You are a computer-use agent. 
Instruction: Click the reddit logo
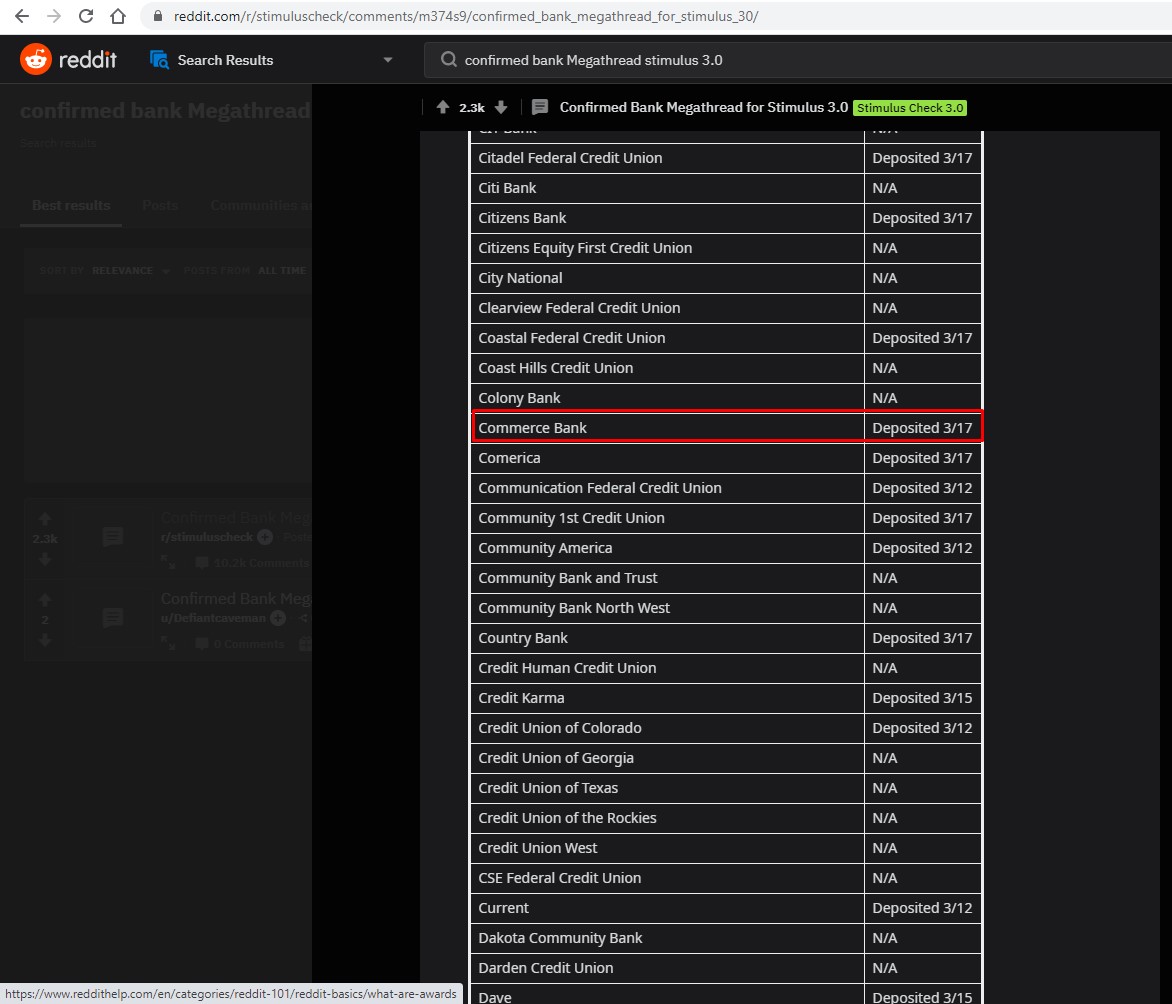tap(68, 59)
